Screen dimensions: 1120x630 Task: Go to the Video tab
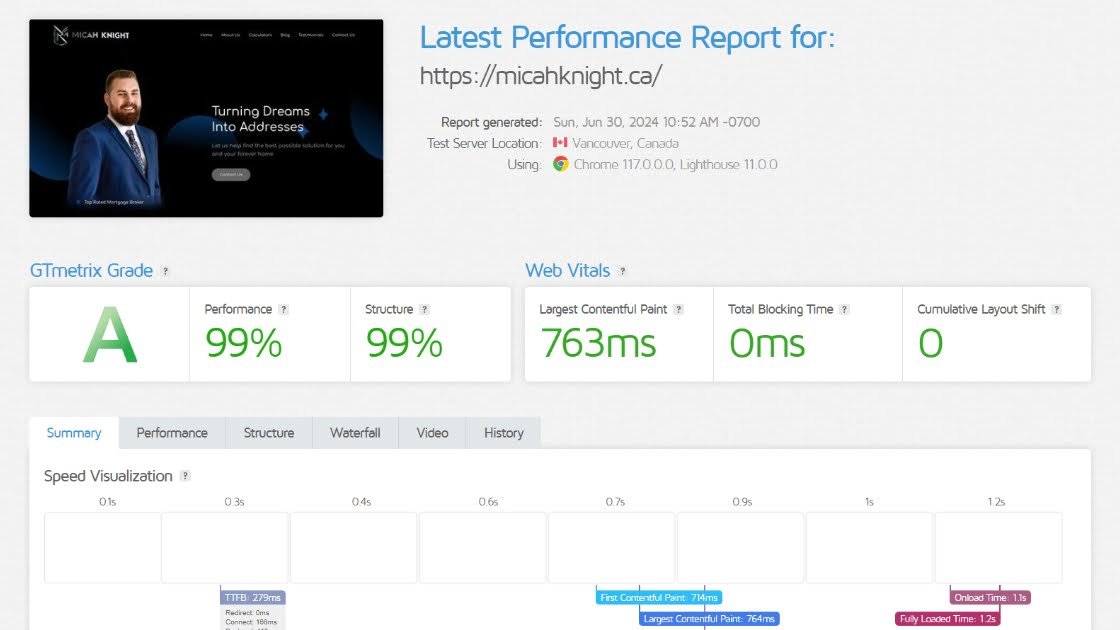pyautogui.click(x=432, y=433)
